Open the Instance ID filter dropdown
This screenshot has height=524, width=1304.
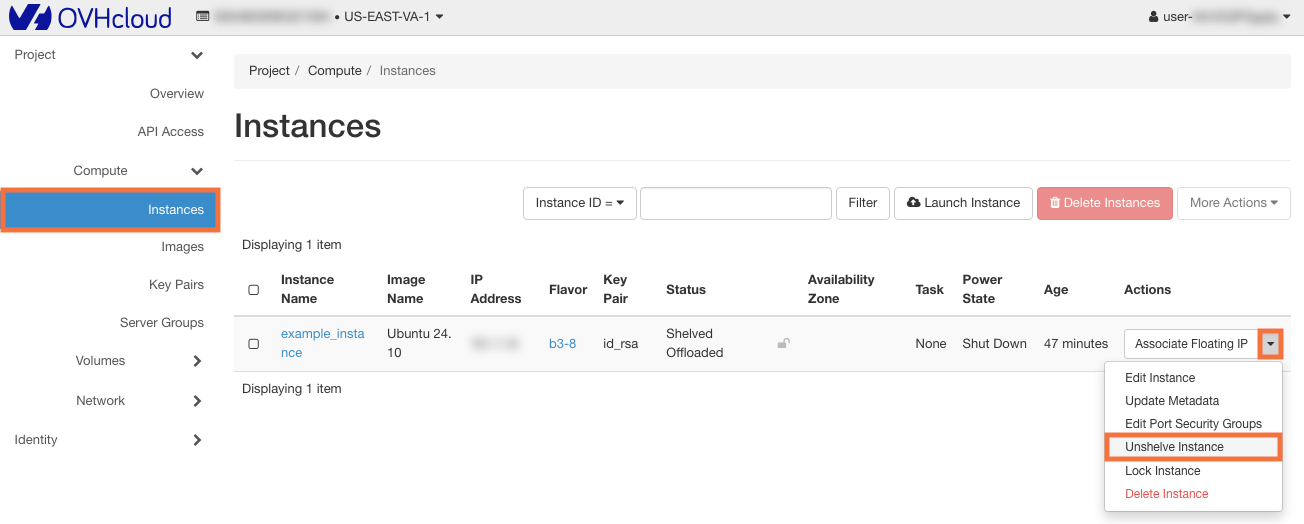(580, 203)
